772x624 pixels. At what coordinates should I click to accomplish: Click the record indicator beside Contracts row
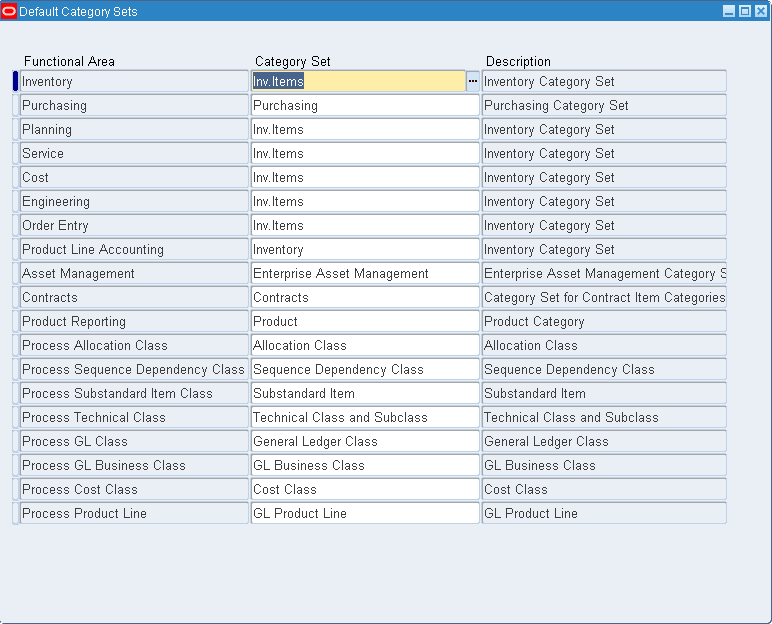click(15, 297)
